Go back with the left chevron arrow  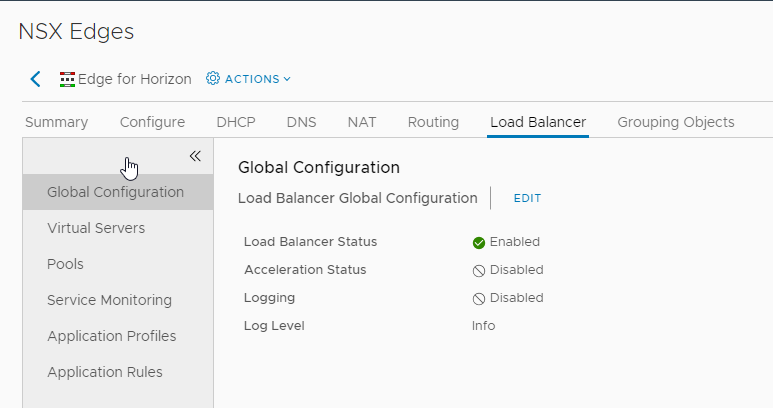coord(35,79)
